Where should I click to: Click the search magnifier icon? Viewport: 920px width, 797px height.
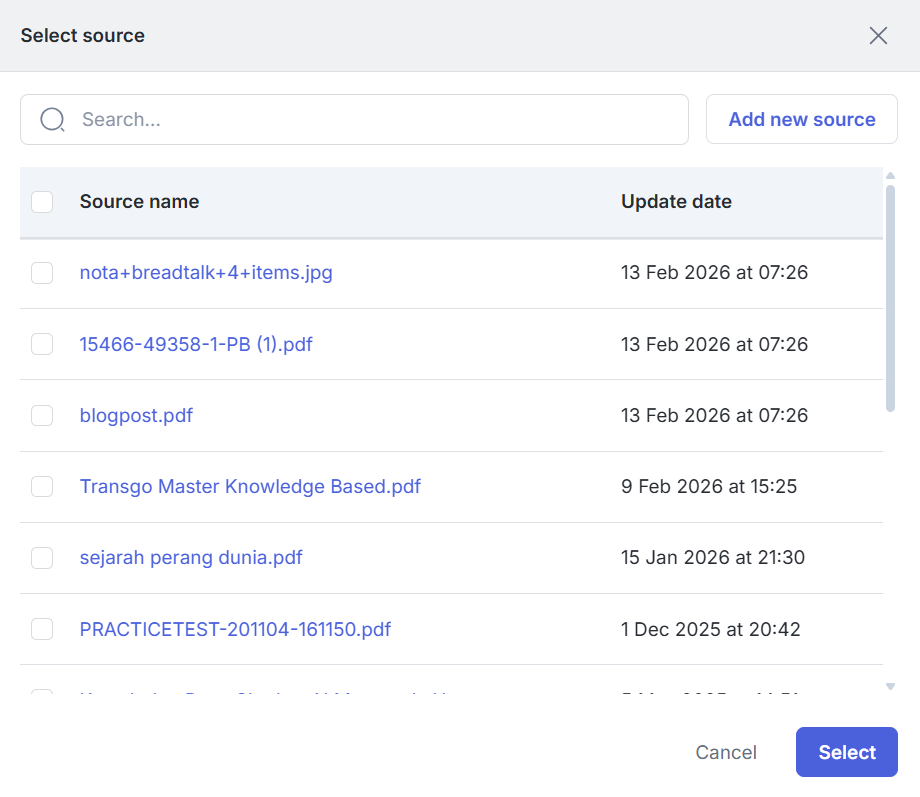point(52,120)
